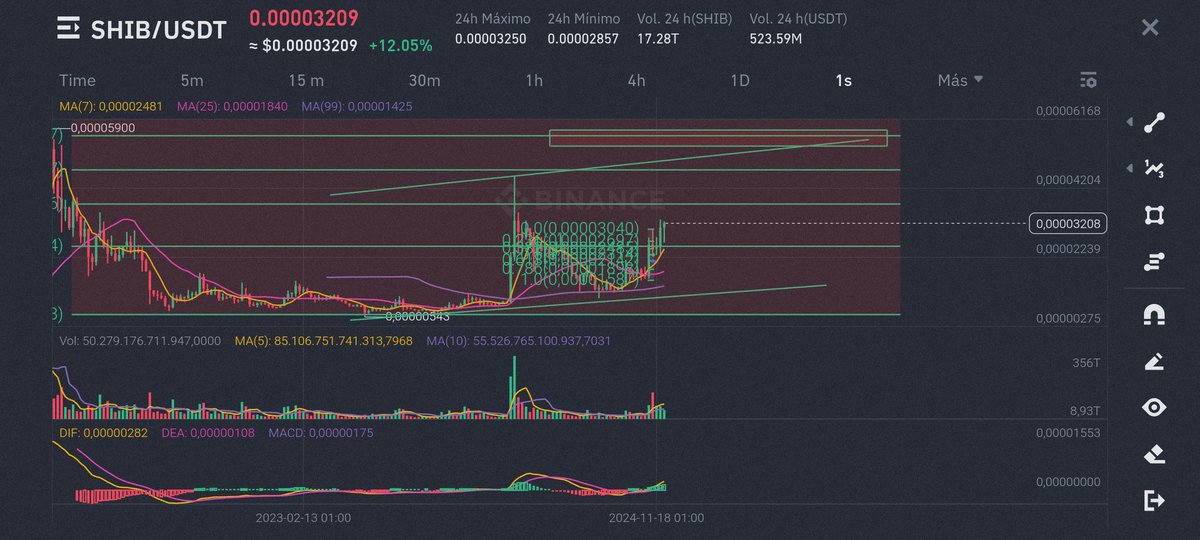This screenshot has width=1200, height=540.
Task: Click the MA(25) indicator label
Action: click(231, 105)
